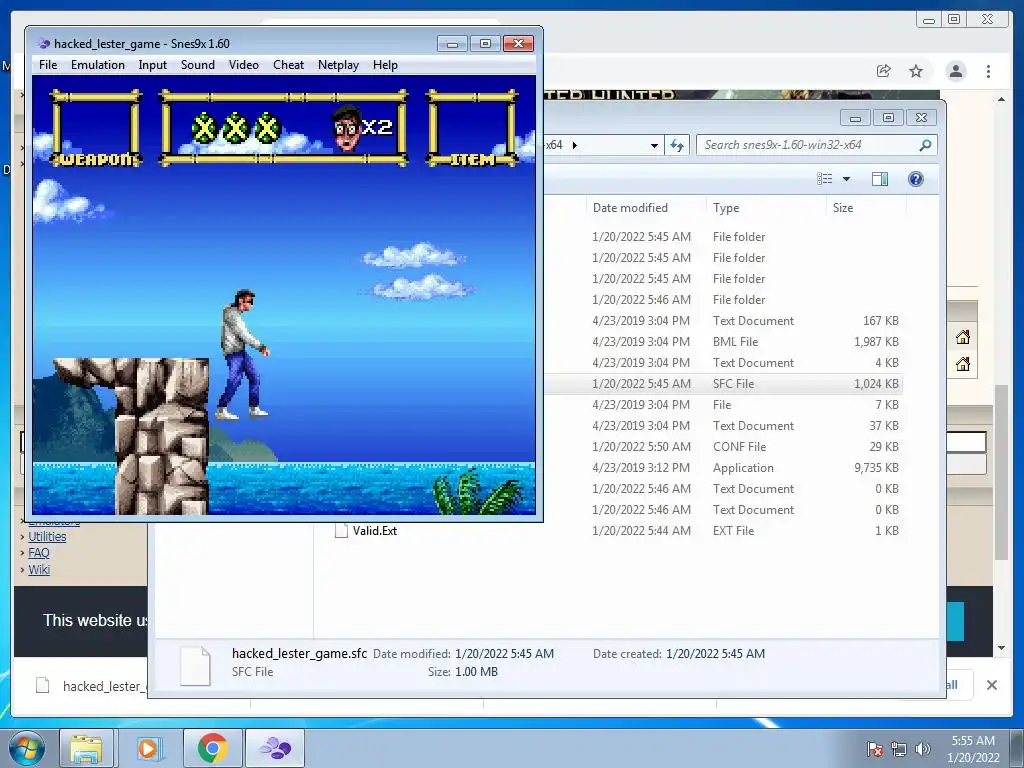Image resolution: width=1024 pixels, height=768 pixels.
Task: Click the Chrome scrollbar up arrow
Action: 1001,99
